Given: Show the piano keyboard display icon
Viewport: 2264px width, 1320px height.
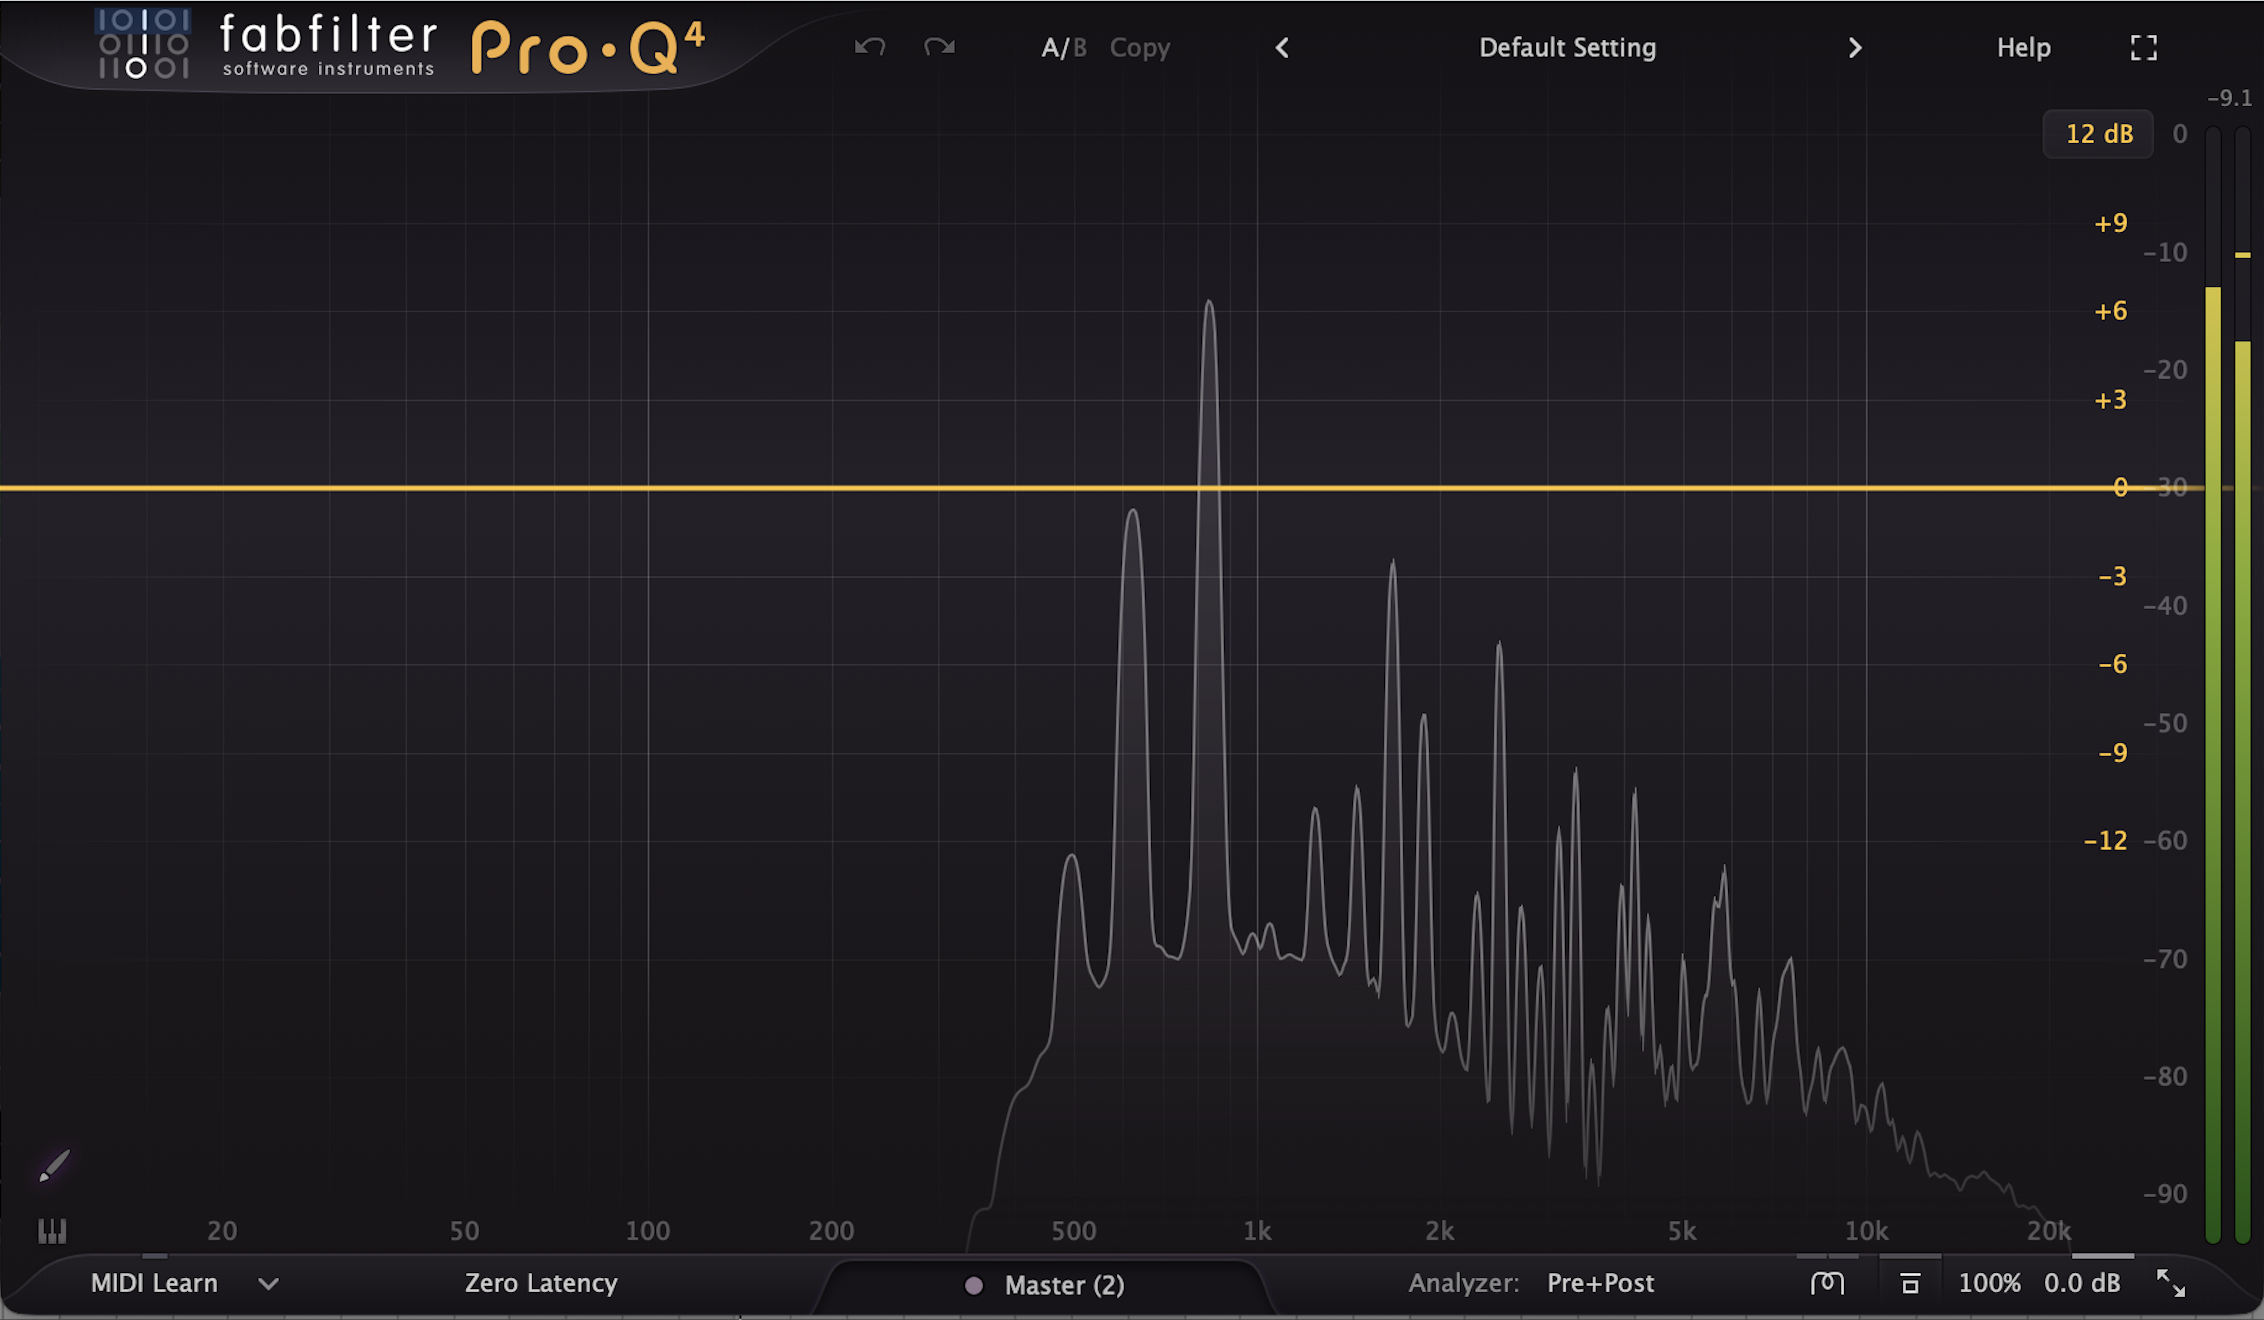Looking at the screenshot, I should click(52, 1231).
